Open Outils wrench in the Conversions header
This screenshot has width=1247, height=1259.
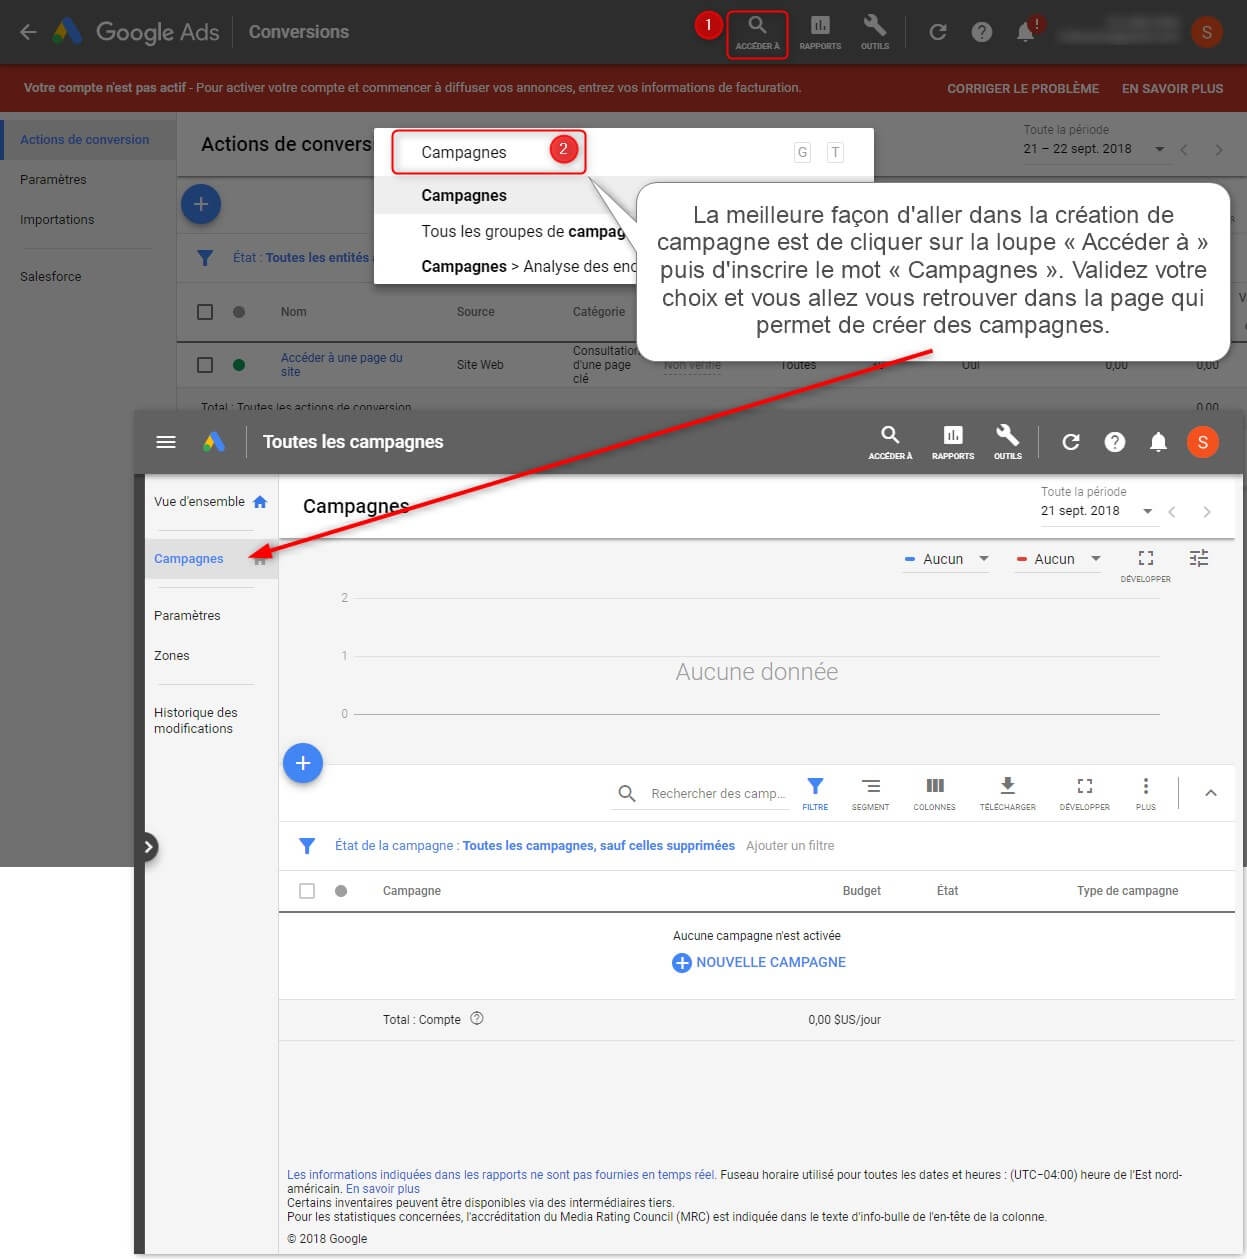(875, 33)
